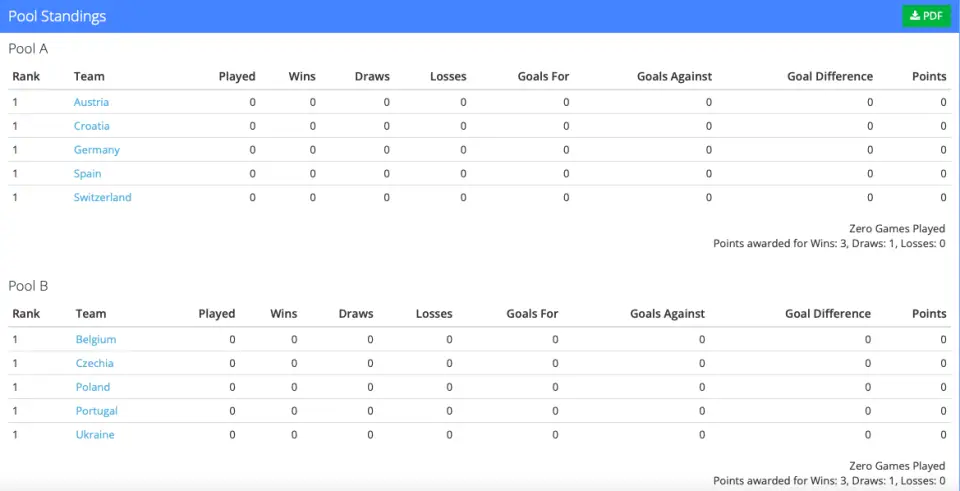Open the Ukraine team page
The image size is (960, 491).
(95, 435)
